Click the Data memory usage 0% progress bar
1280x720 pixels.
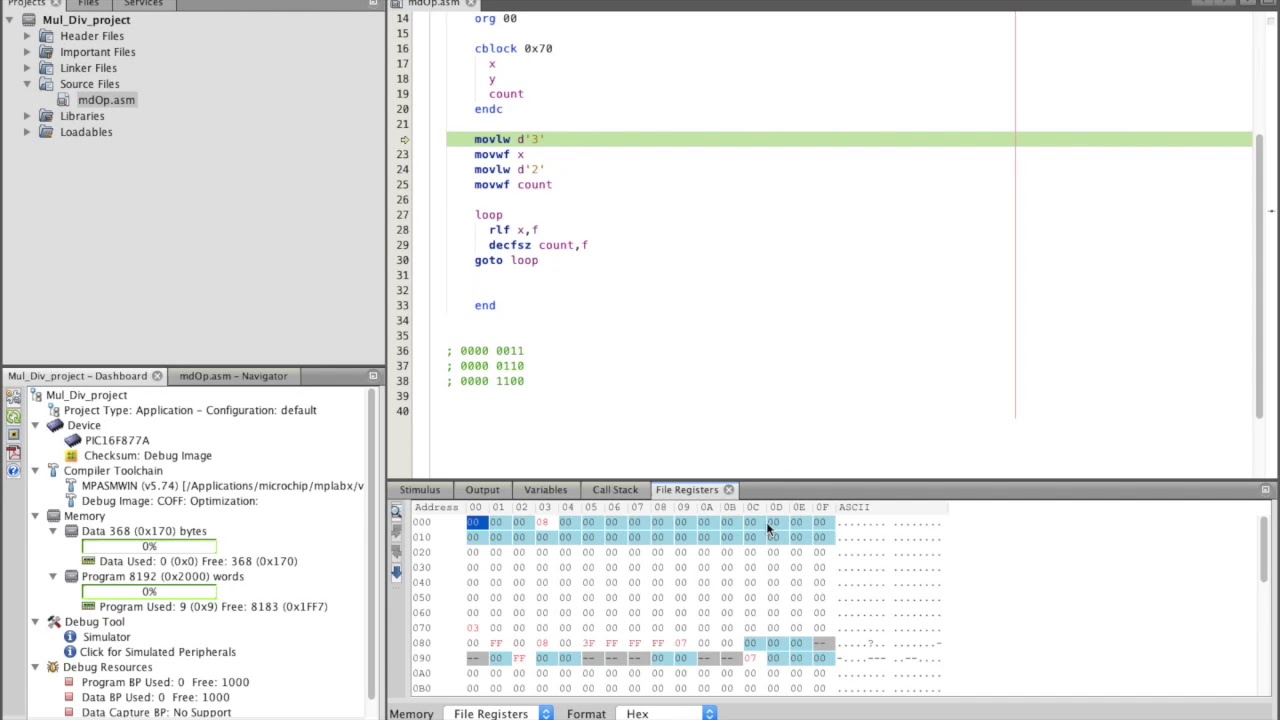(149, 546)
